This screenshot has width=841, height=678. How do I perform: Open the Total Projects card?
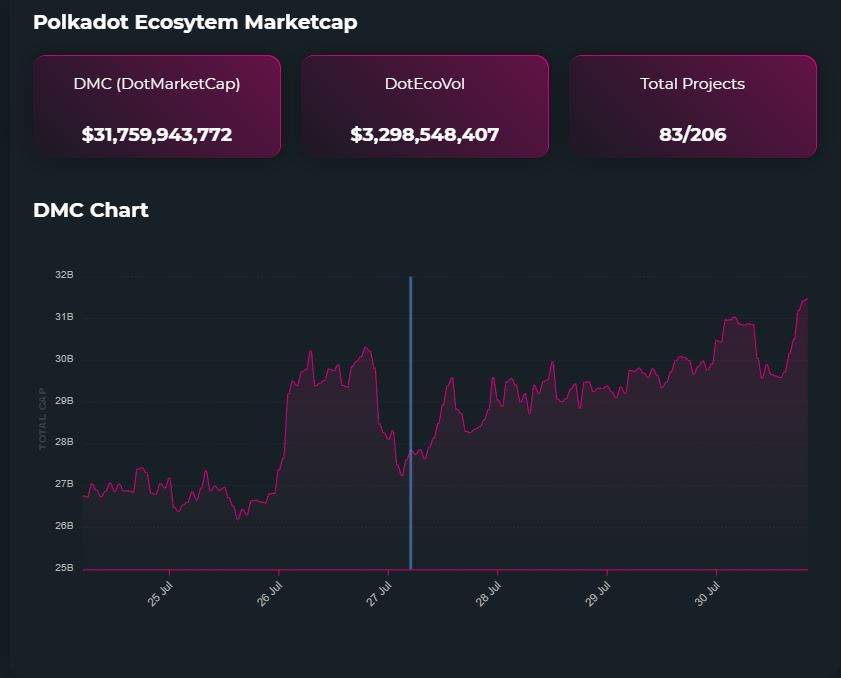tap(693, 106)
